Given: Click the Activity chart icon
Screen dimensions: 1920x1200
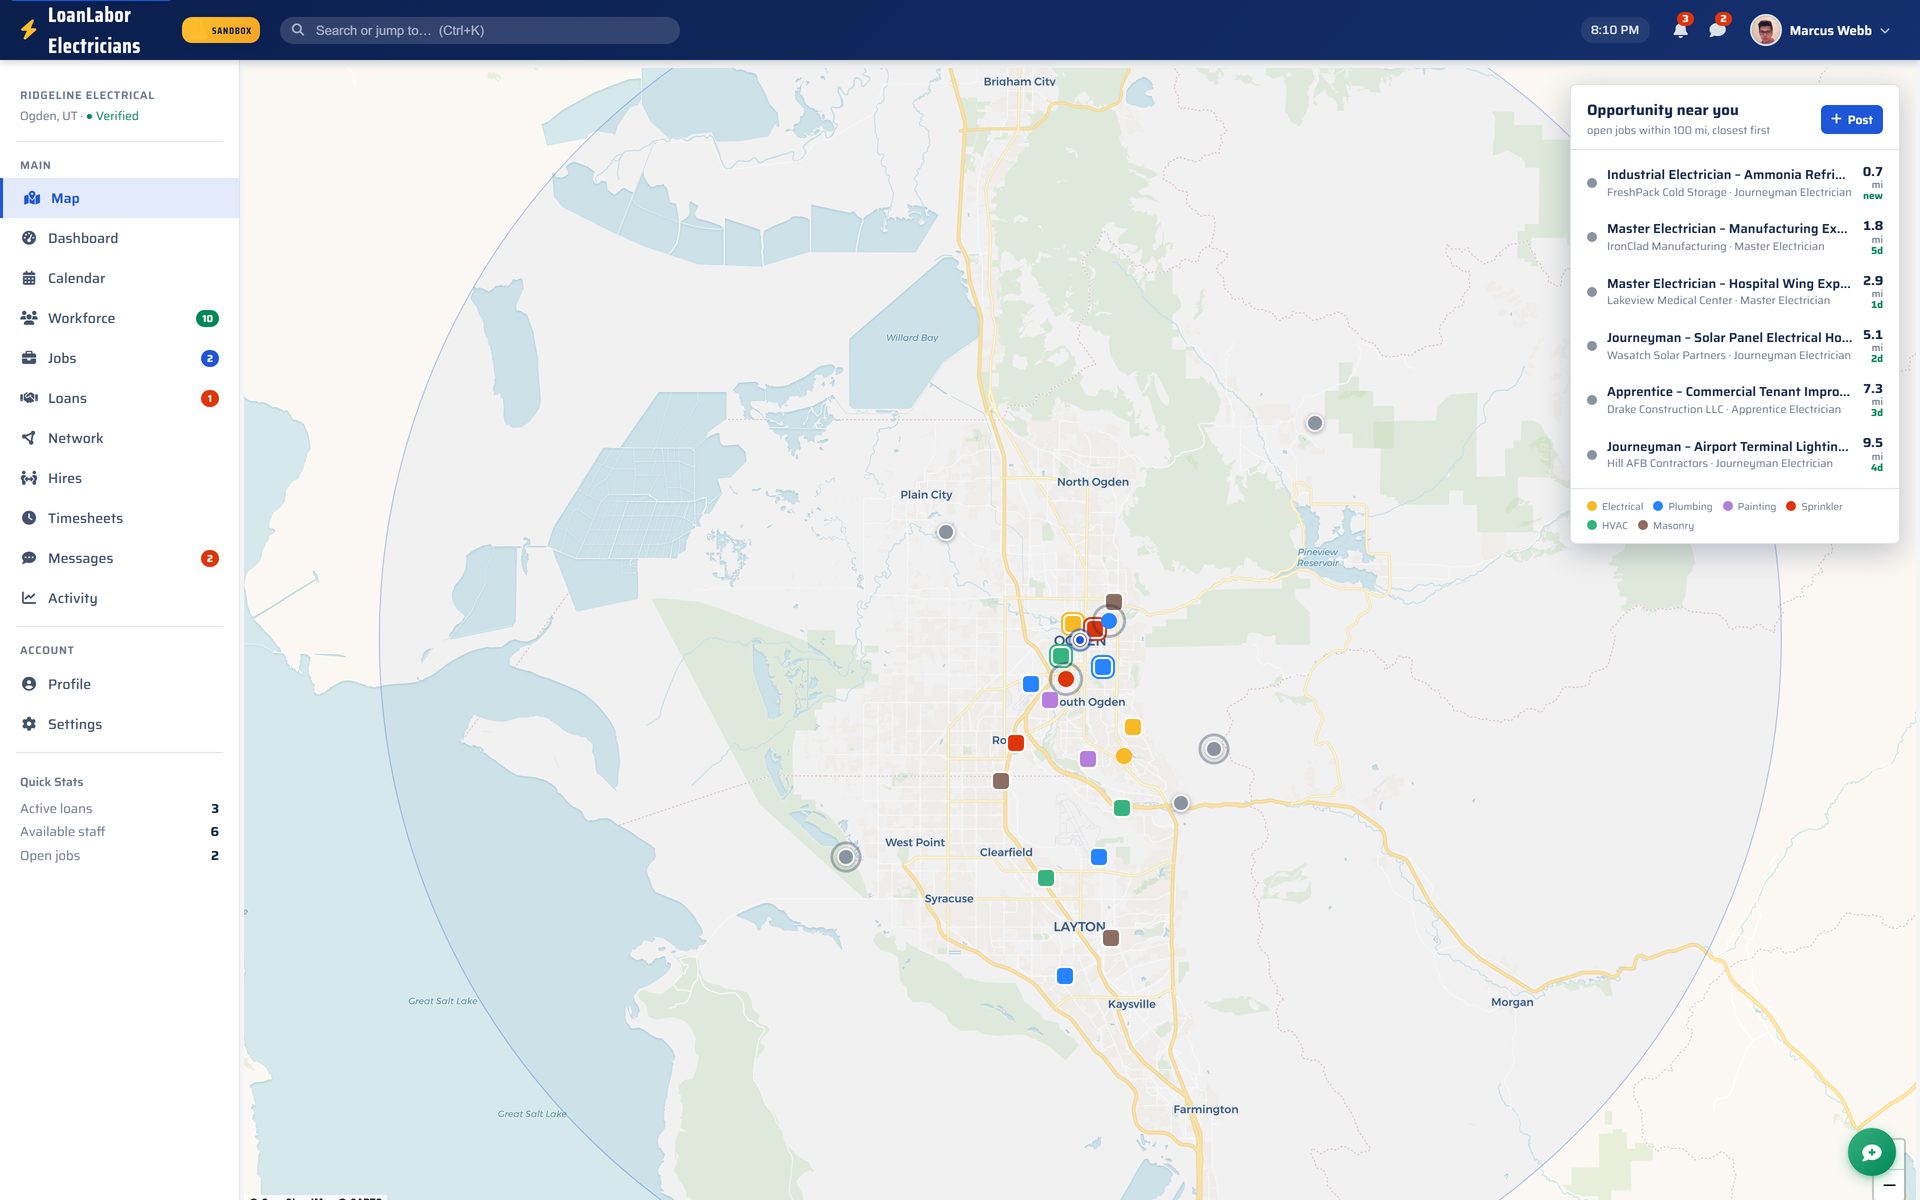Looking at the screenshot, I should point(29,598).
